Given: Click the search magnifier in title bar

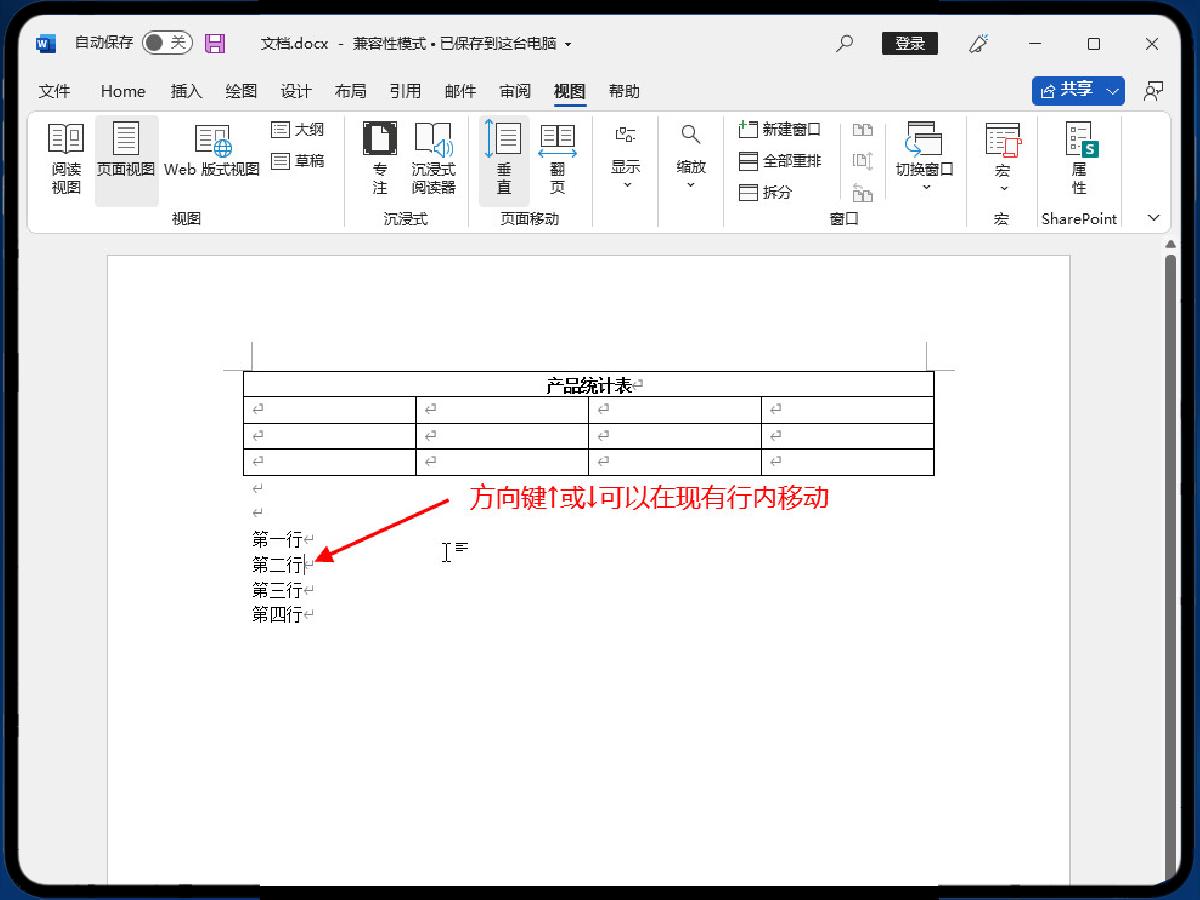Looking at the screenshot, I should (845, 43).
